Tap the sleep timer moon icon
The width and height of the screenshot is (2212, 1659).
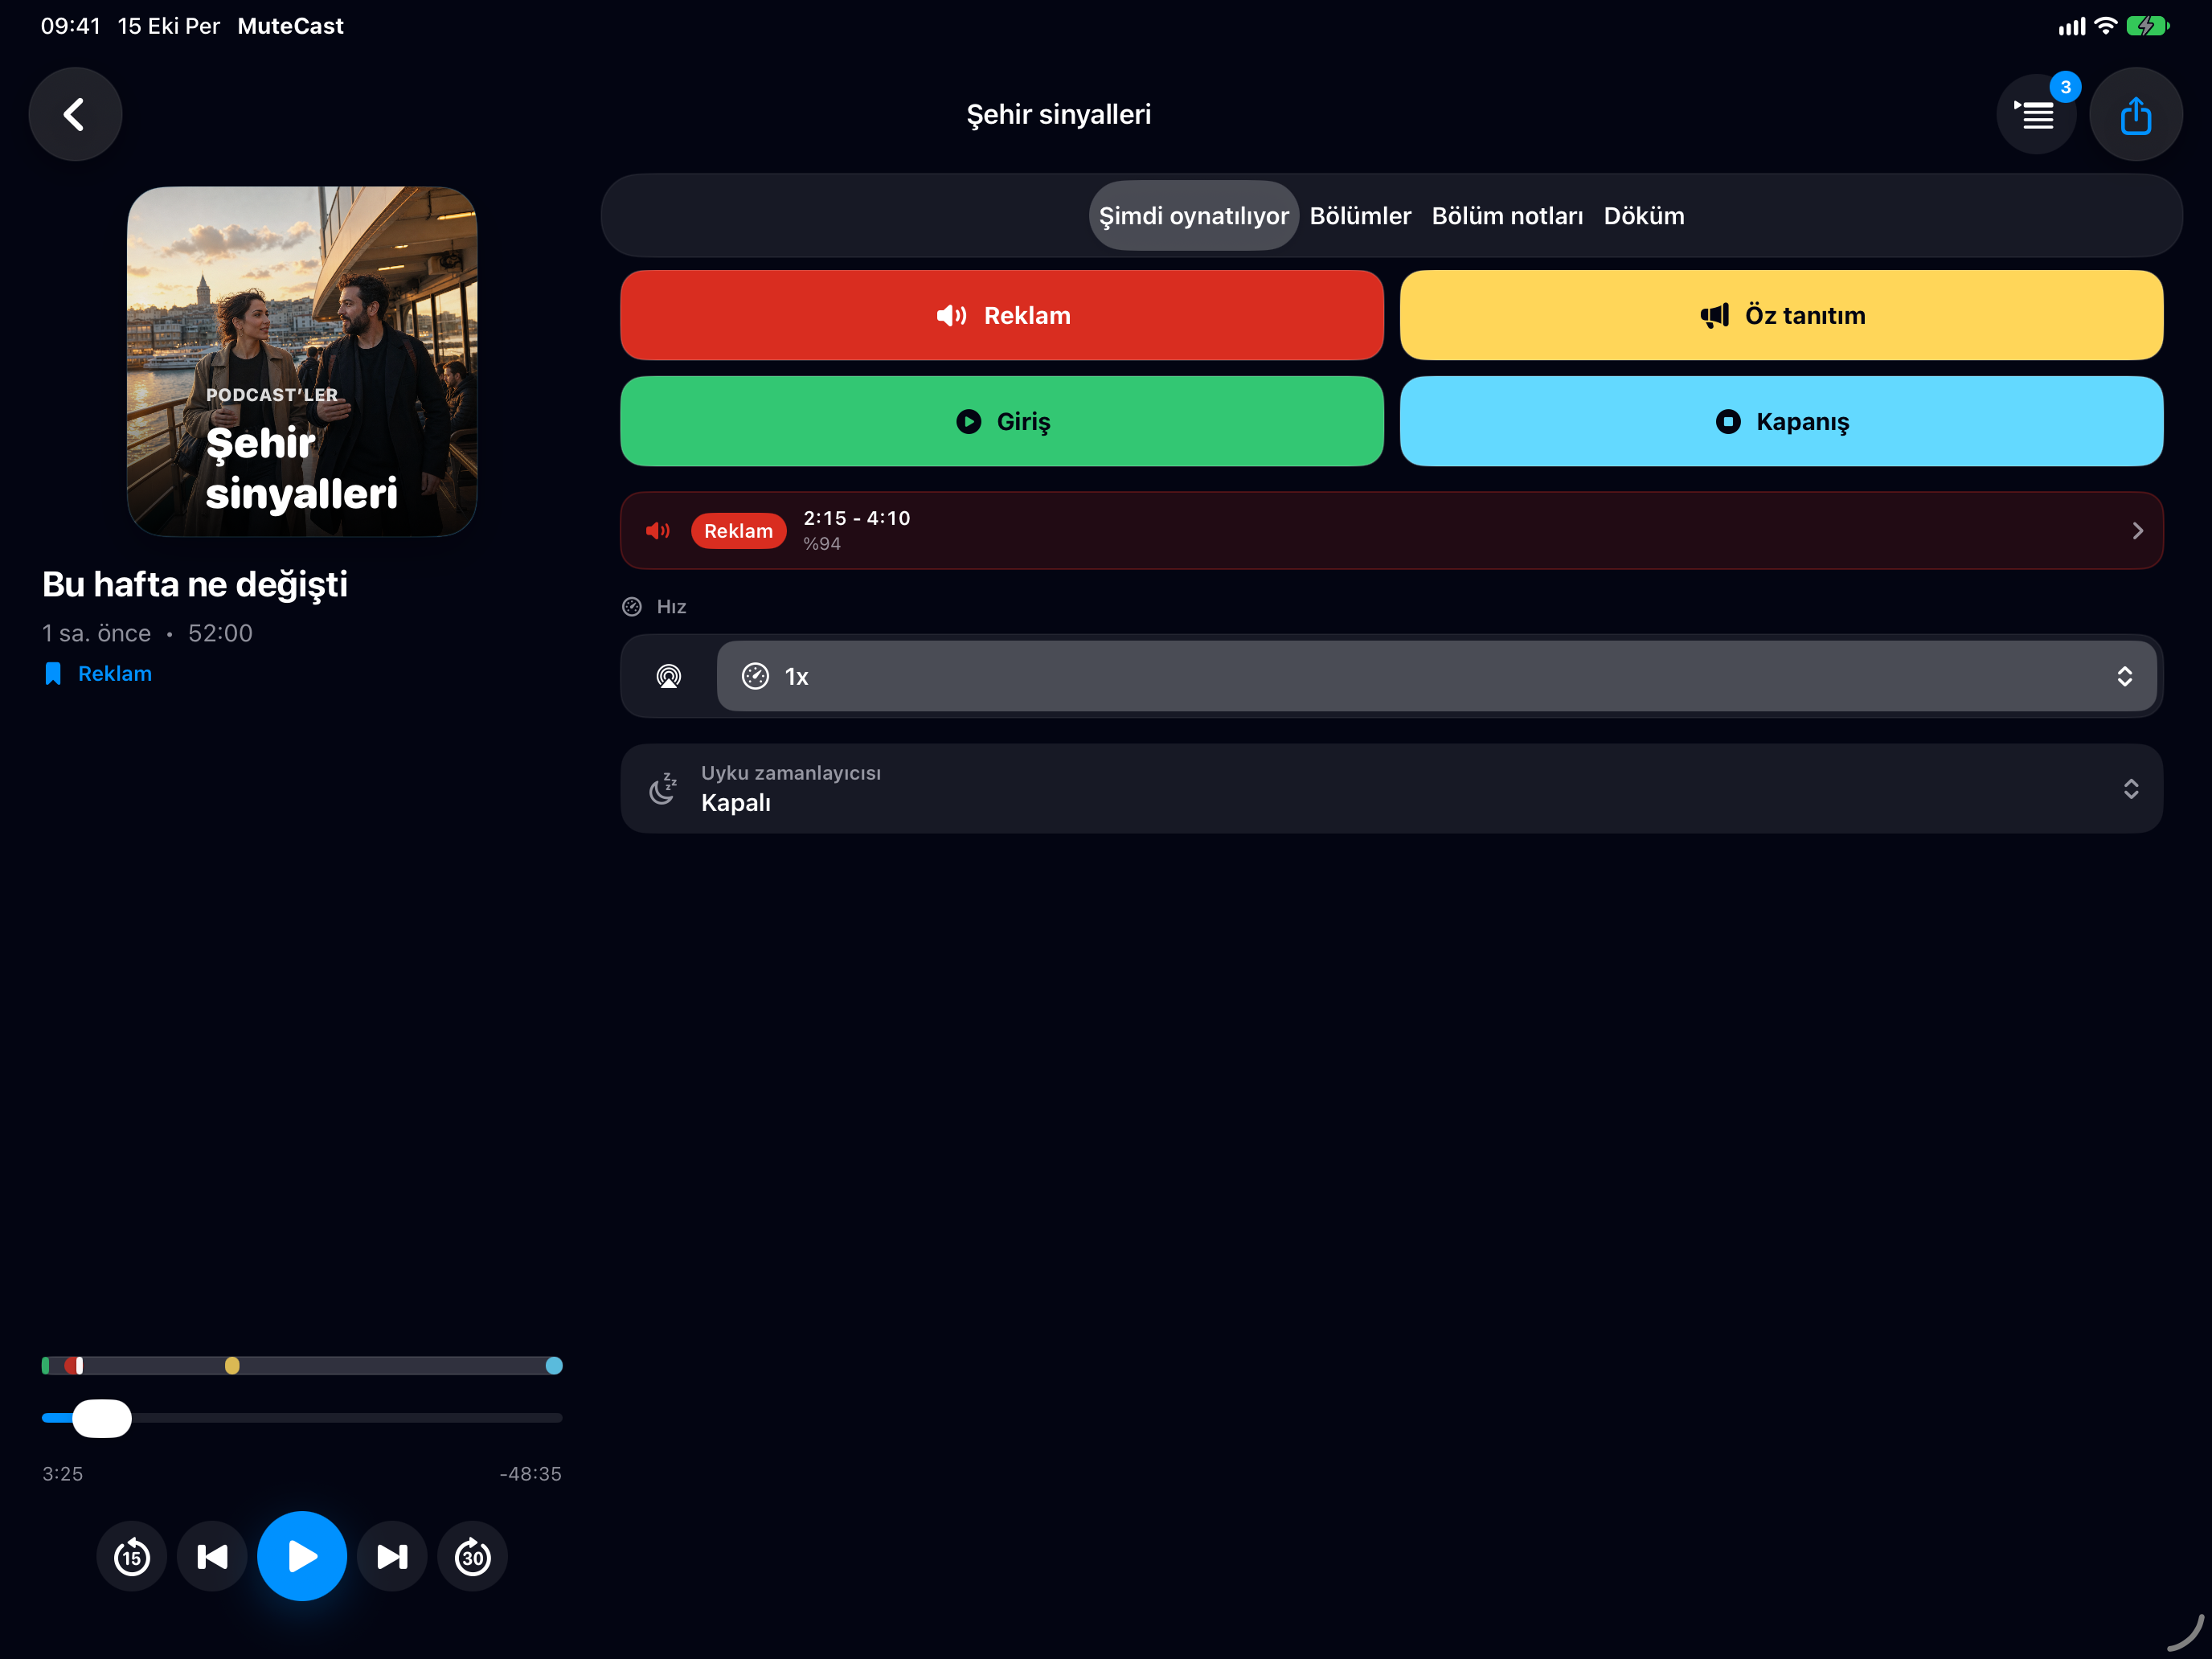[663, 788]
